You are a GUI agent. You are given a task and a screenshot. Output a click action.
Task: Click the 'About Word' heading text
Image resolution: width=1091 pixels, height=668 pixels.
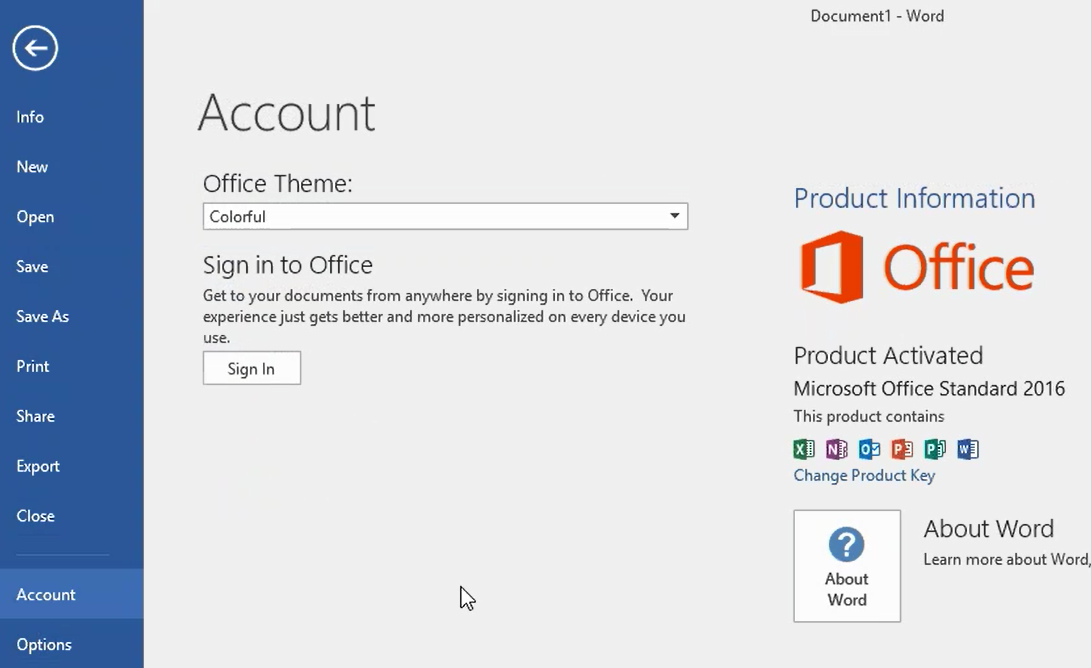pyautogui.click(x=989, y=529)
